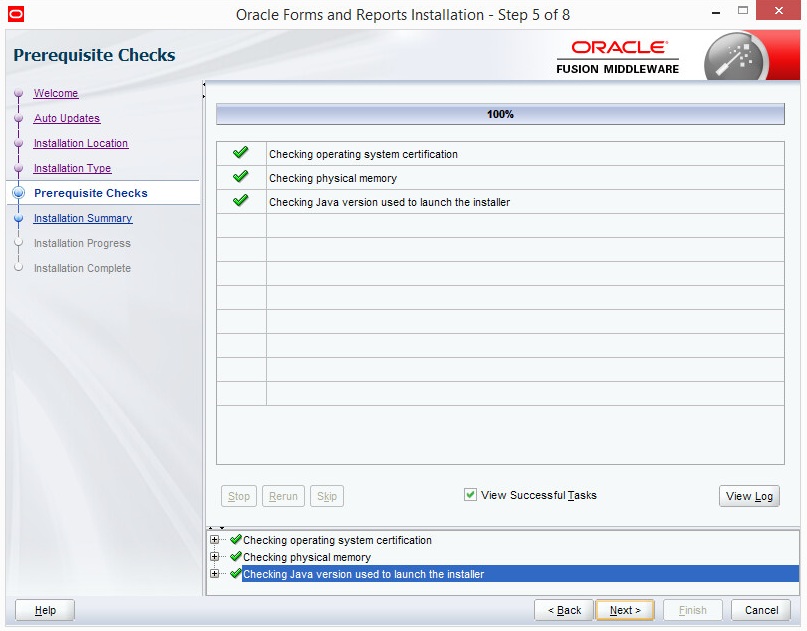Expand the physical memory tree node

coord(215,557)
